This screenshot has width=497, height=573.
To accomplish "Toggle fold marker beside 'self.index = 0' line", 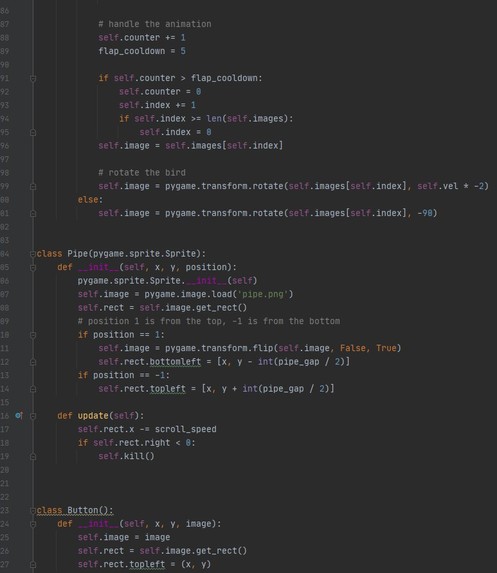I will (33, 132).
